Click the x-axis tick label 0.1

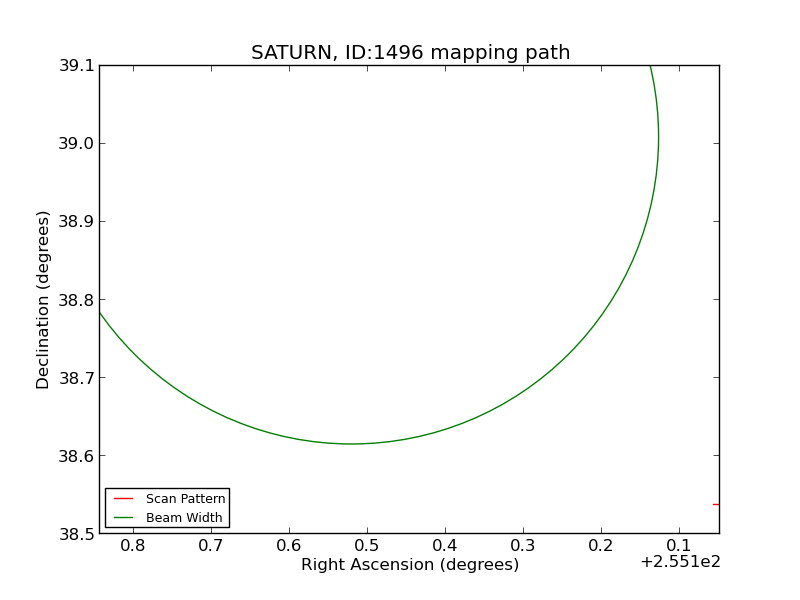point(679,546)
